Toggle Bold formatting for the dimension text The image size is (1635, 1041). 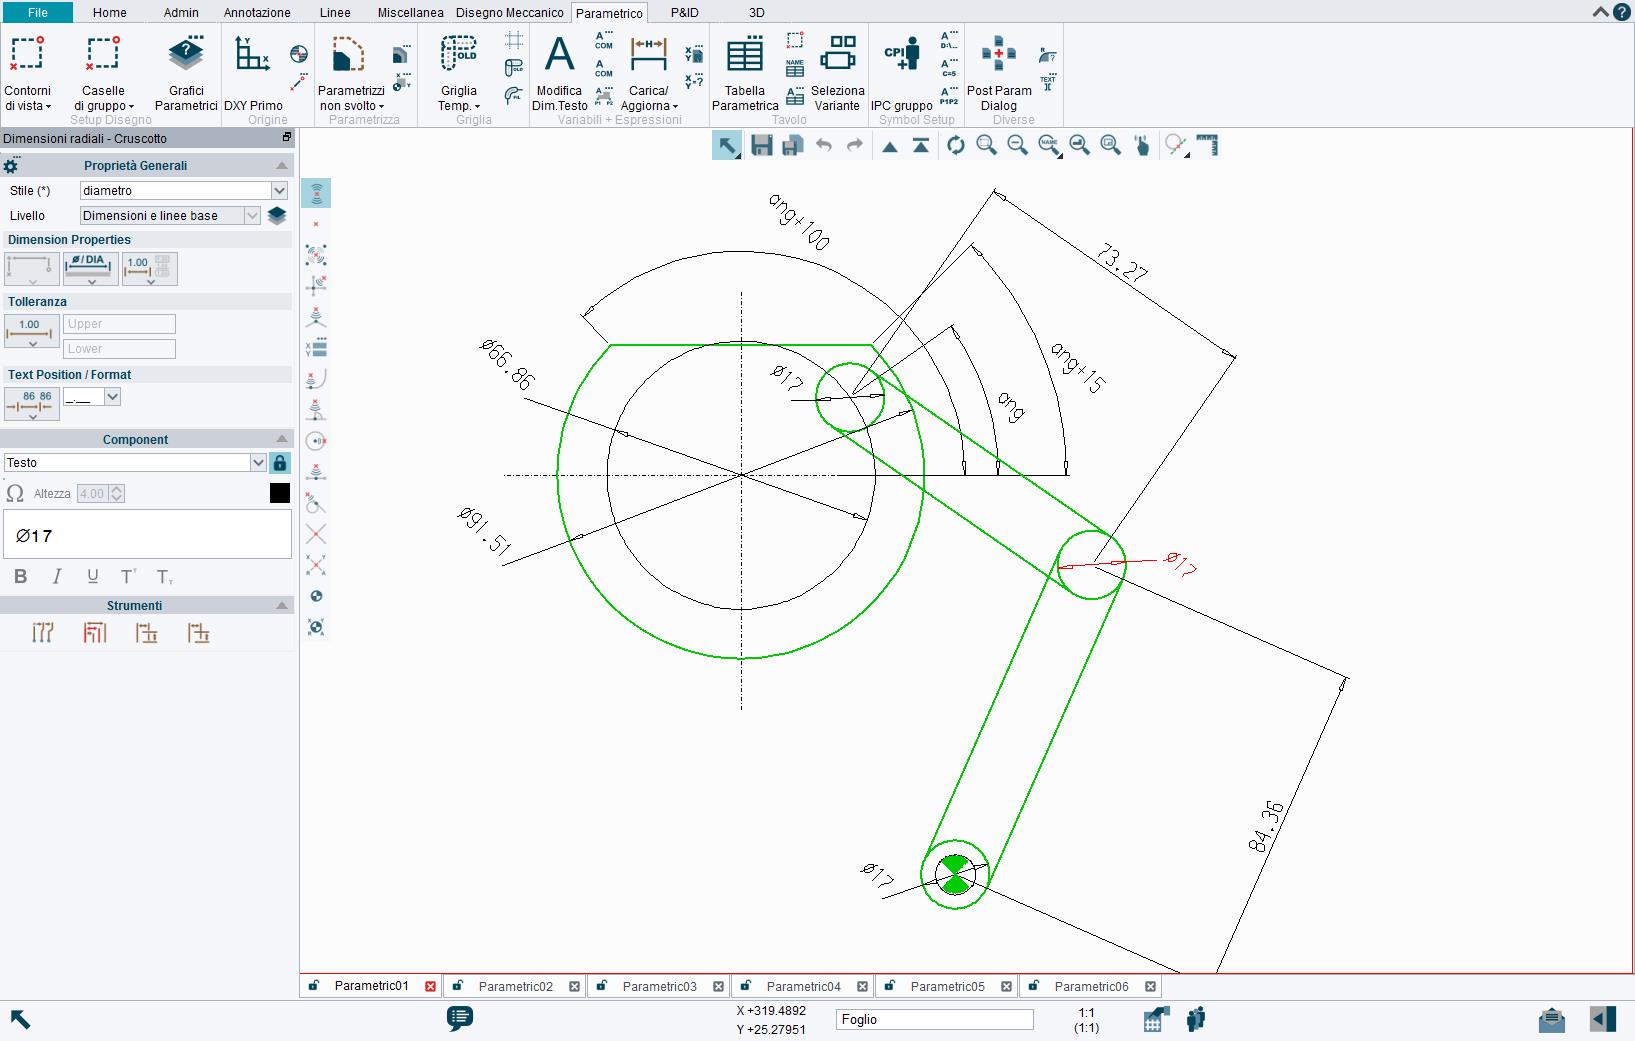click(x=21, y=576)
